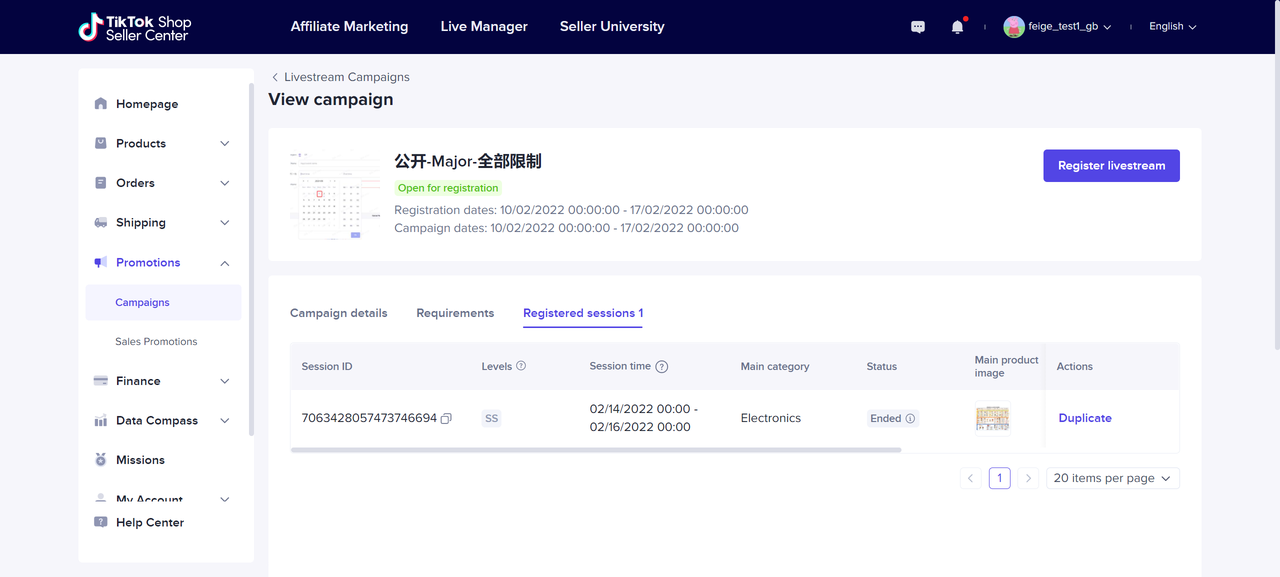Click the Duplicate action link
Viewport: 1280px width, 577px height.
(1085, 418)
